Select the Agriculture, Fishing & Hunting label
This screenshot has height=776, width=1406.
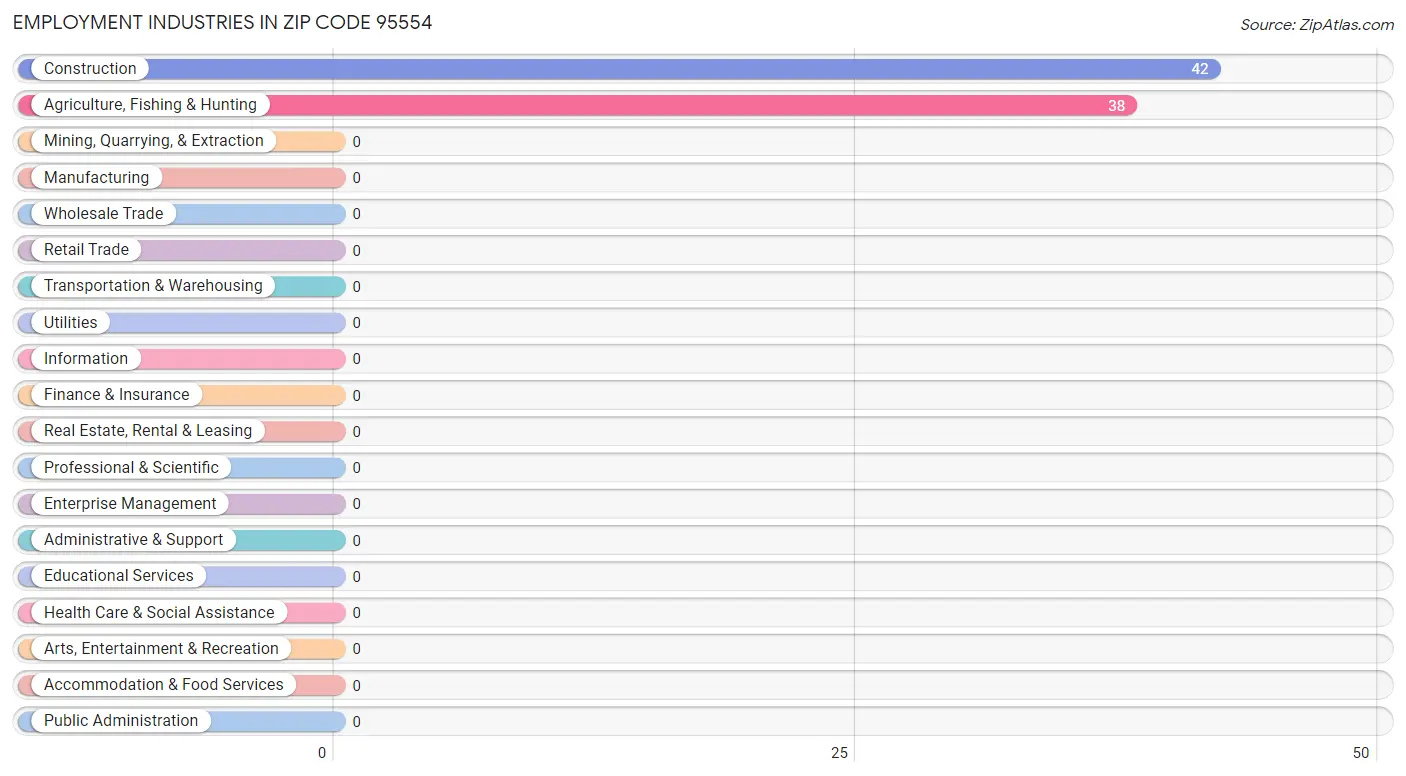pos(150,105)
